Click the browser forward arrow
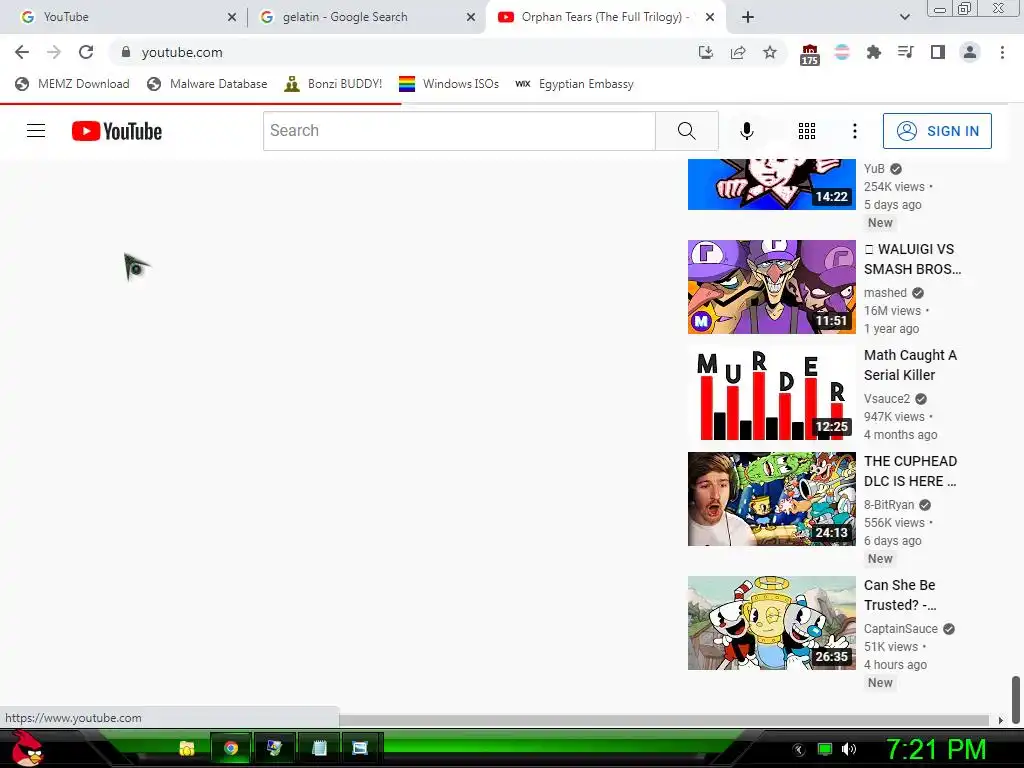 54,52
